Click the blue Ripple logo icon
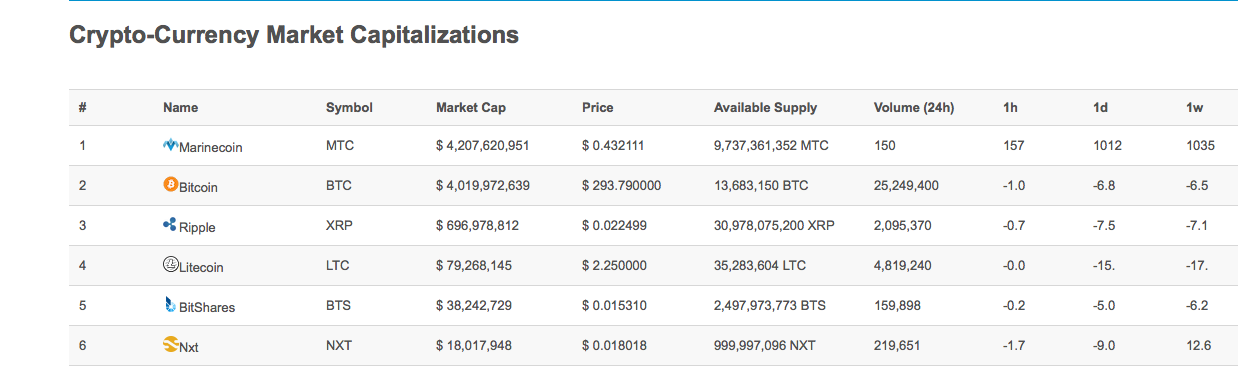This screenshot has height=373, width=1238. (x=170, y=225)
